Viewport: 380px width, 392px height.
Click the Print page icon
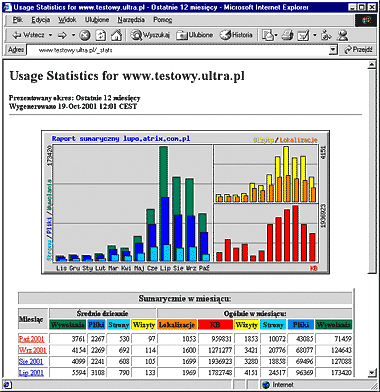click(288, 35)
